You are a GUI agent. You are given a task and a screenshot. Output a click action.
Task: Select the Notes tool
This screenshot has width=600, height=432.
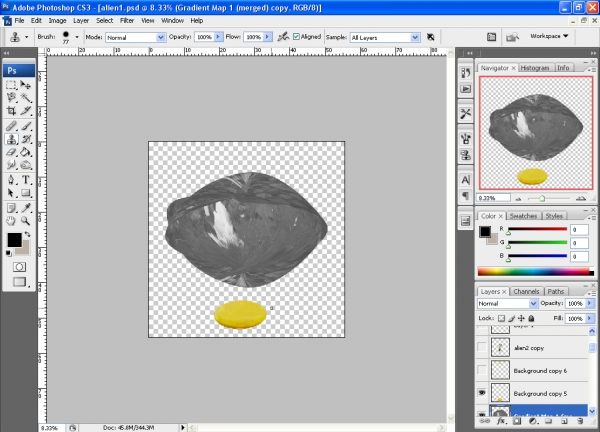point(11,208)
